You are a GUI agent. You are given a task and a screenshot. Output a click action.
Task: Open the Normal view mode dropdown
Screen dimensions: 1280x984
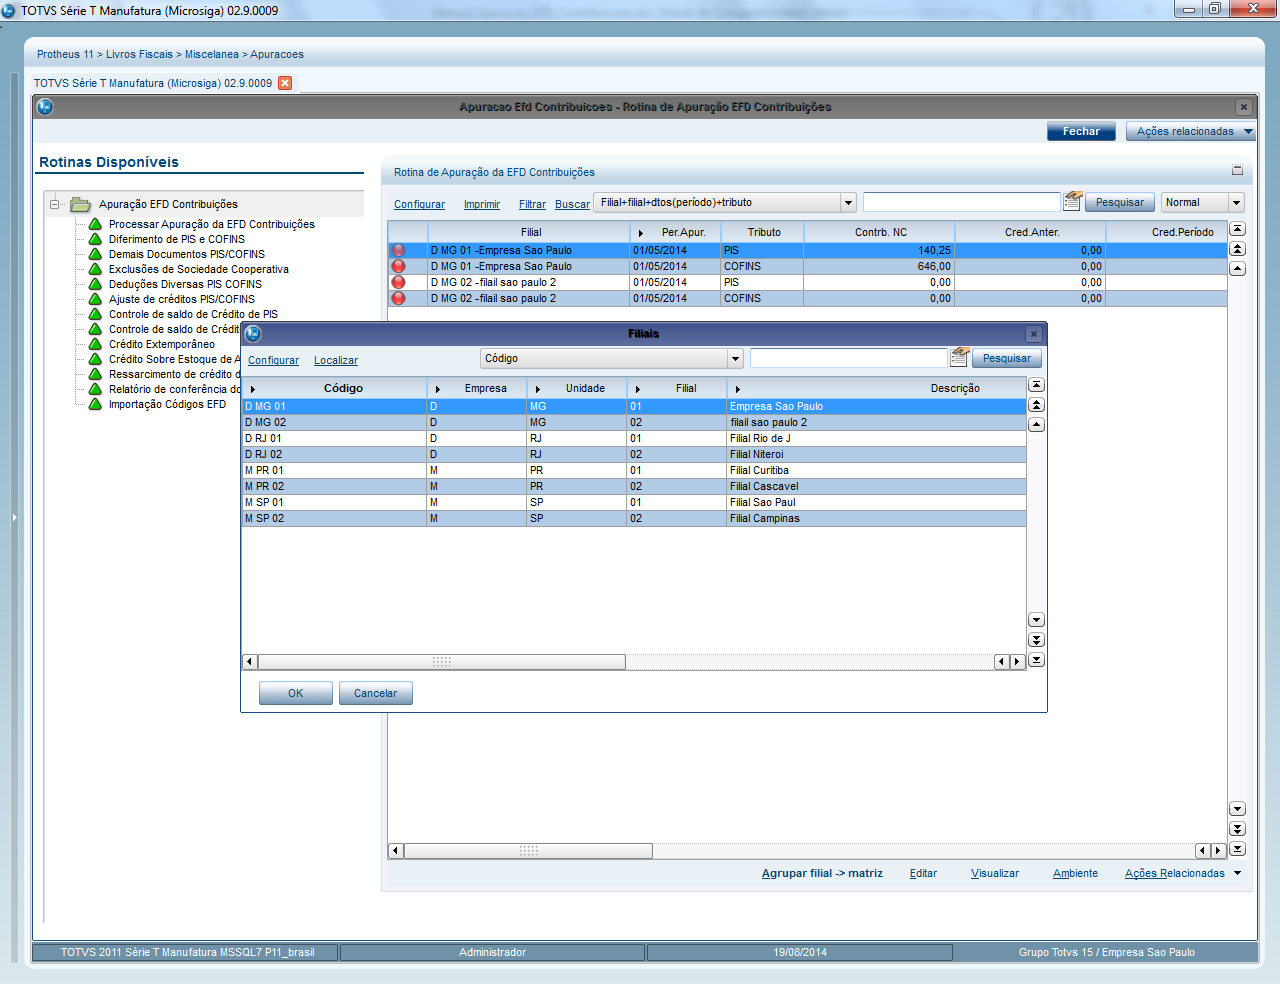click(1236, 202)
